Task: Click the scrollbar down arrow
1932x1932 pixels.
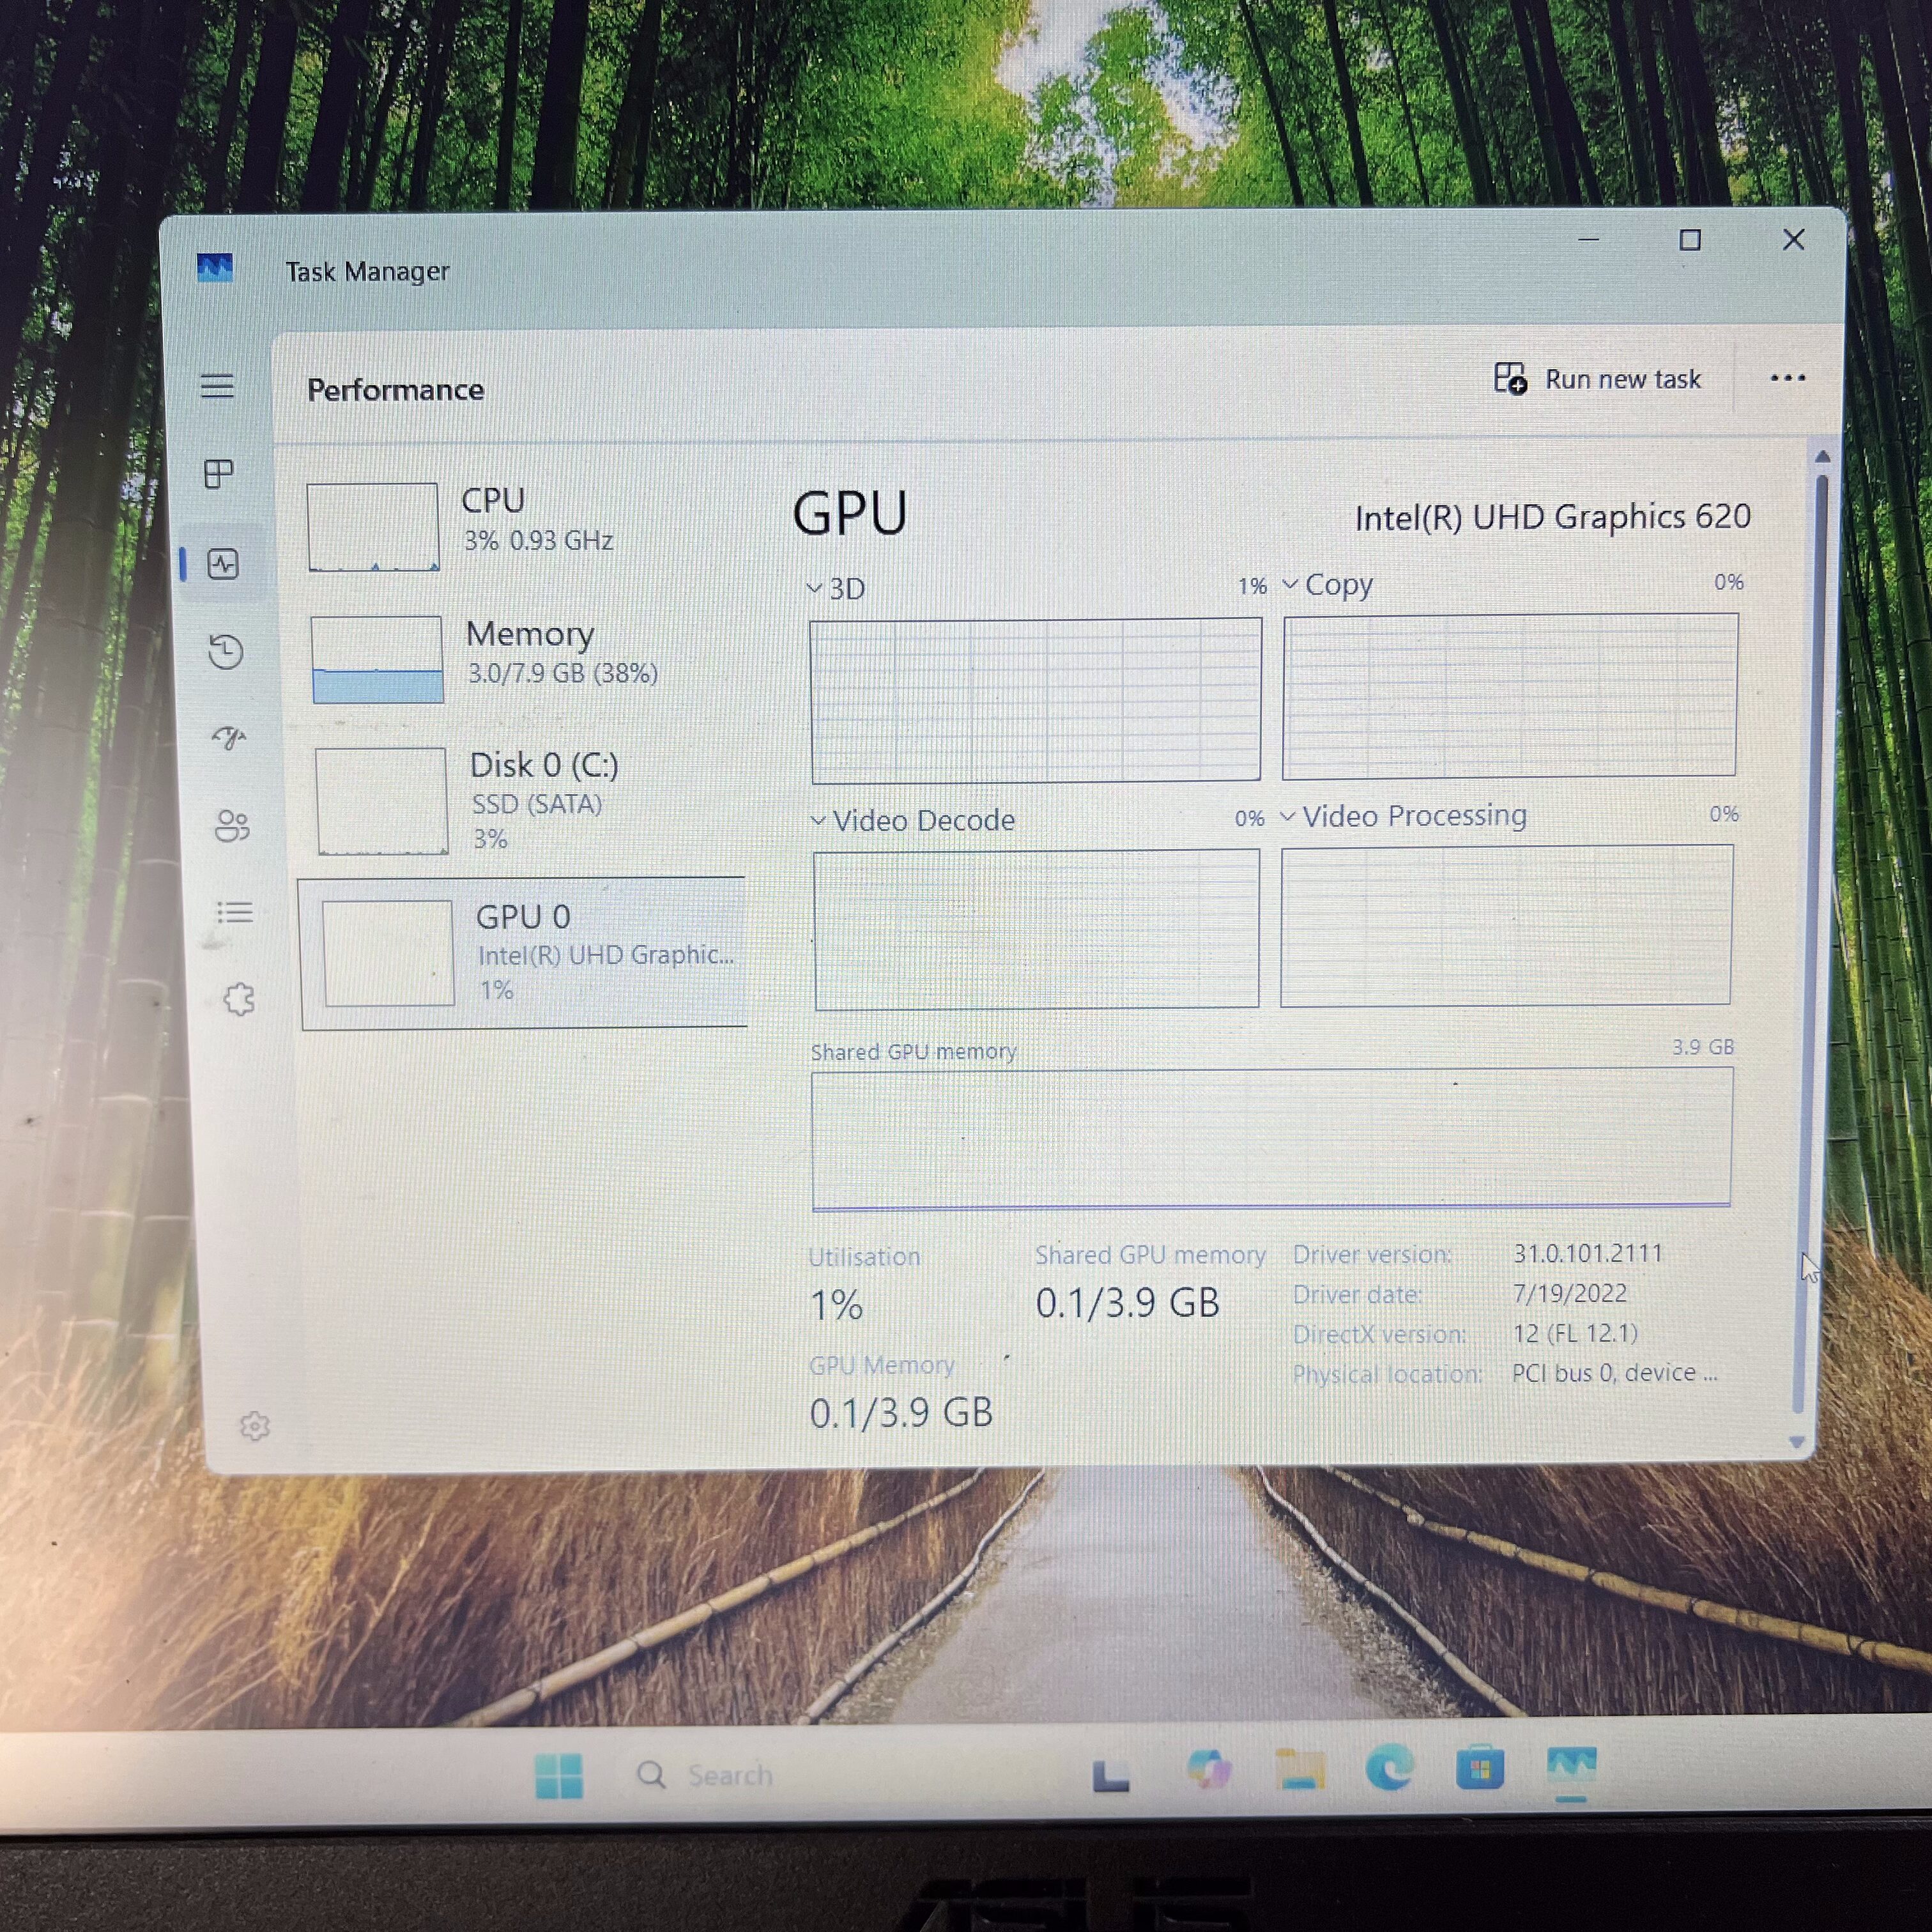Action: tap(1797, 1442)
